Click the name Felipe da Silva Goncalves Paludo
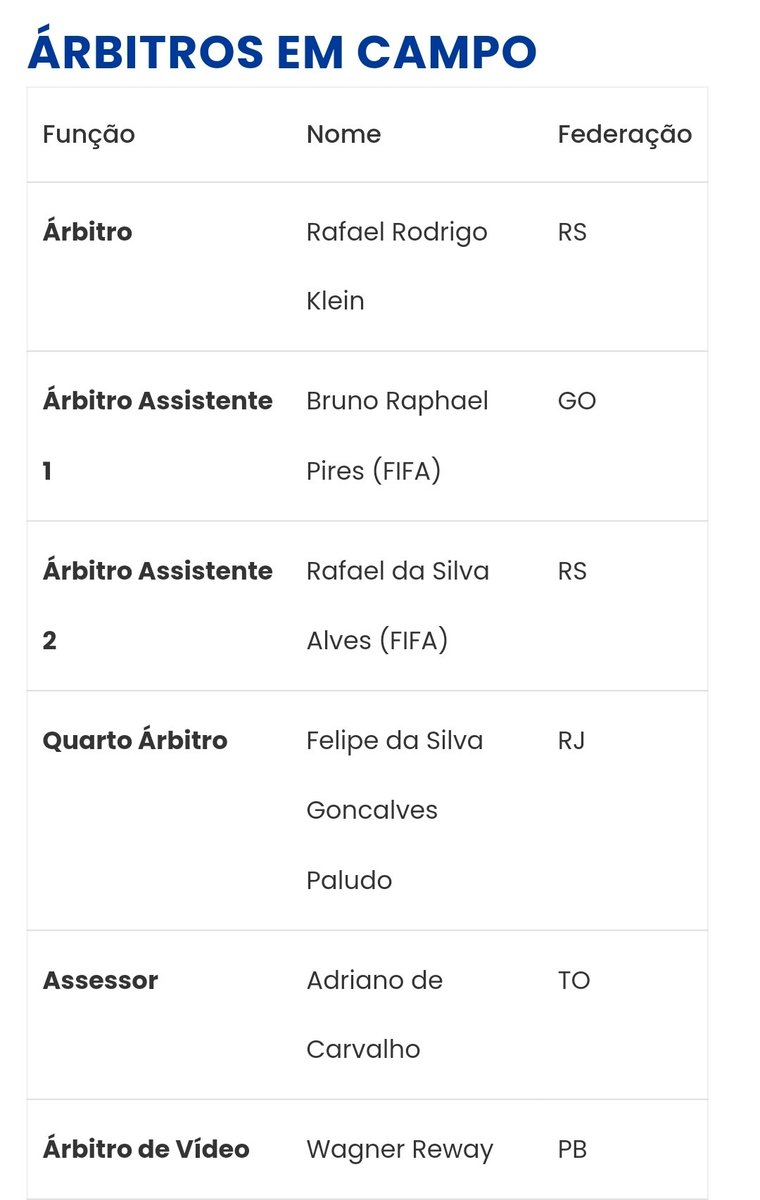The image size is (760, 1200). pos(394,810)
